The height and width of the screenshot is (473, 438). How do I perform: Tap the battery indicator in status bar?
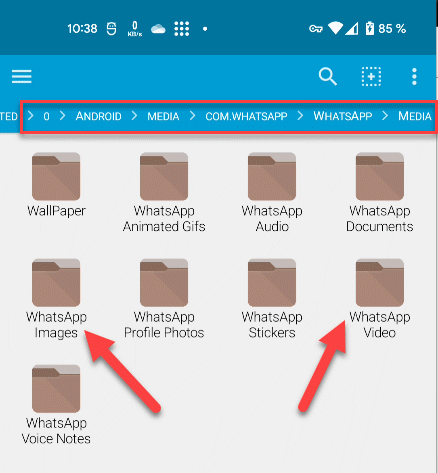(x=370, y=29)
